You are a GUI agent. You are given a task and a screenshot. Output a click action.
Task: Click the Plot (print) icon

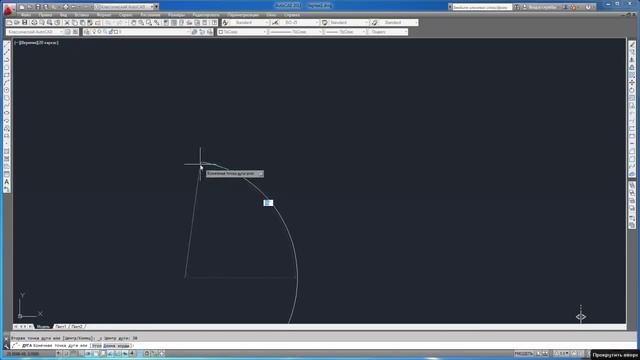34,23
